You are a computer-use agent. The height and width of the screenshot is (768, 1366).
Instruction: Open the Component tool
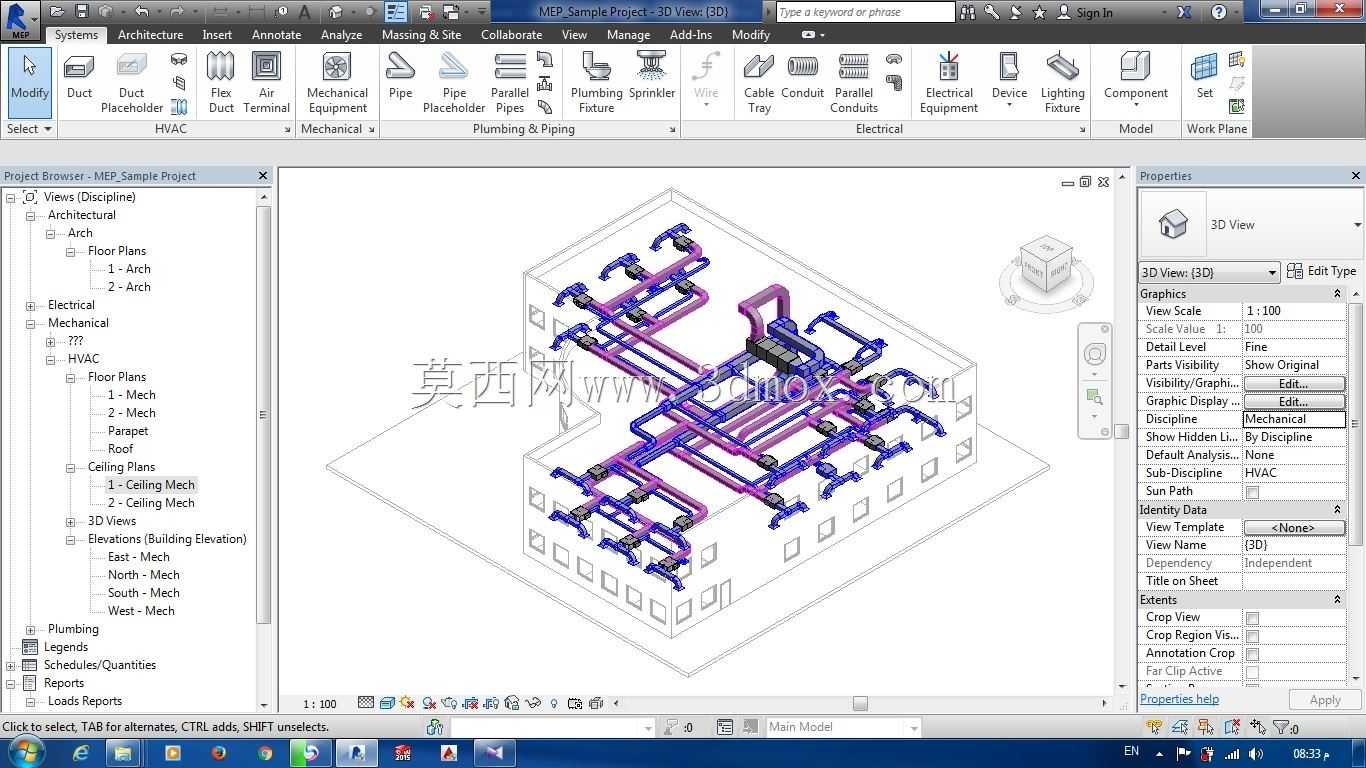[x=1135, y=78]
